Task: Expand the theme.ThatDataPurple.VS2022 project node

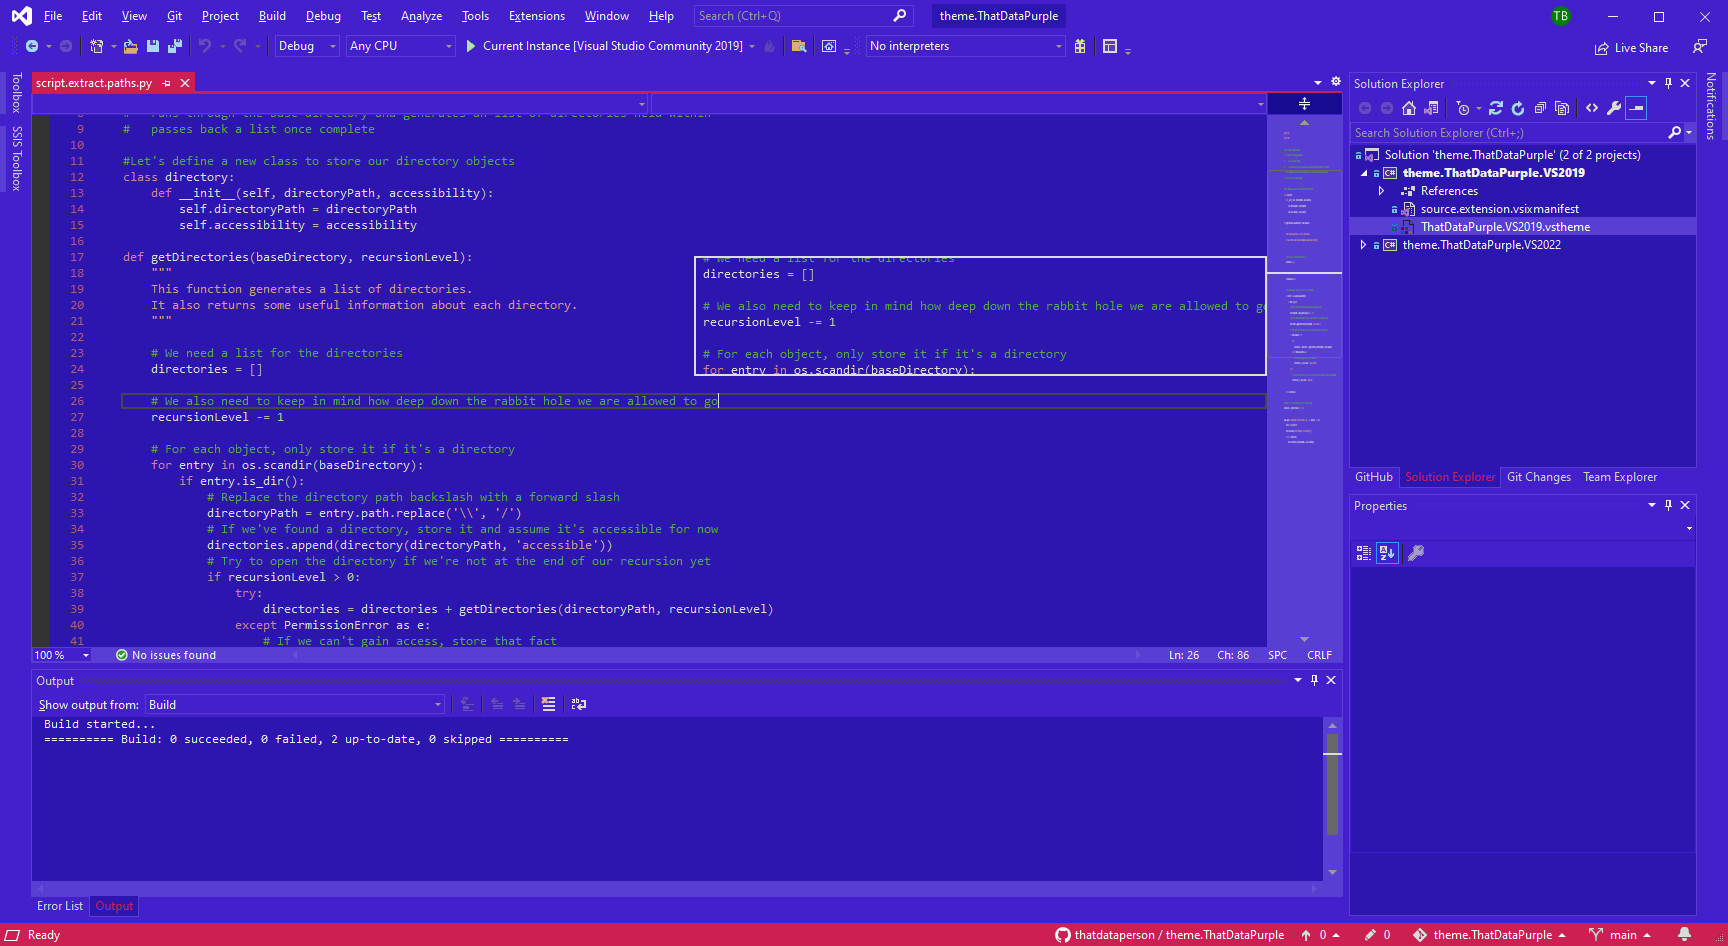Action: [x=1364, y=244]
